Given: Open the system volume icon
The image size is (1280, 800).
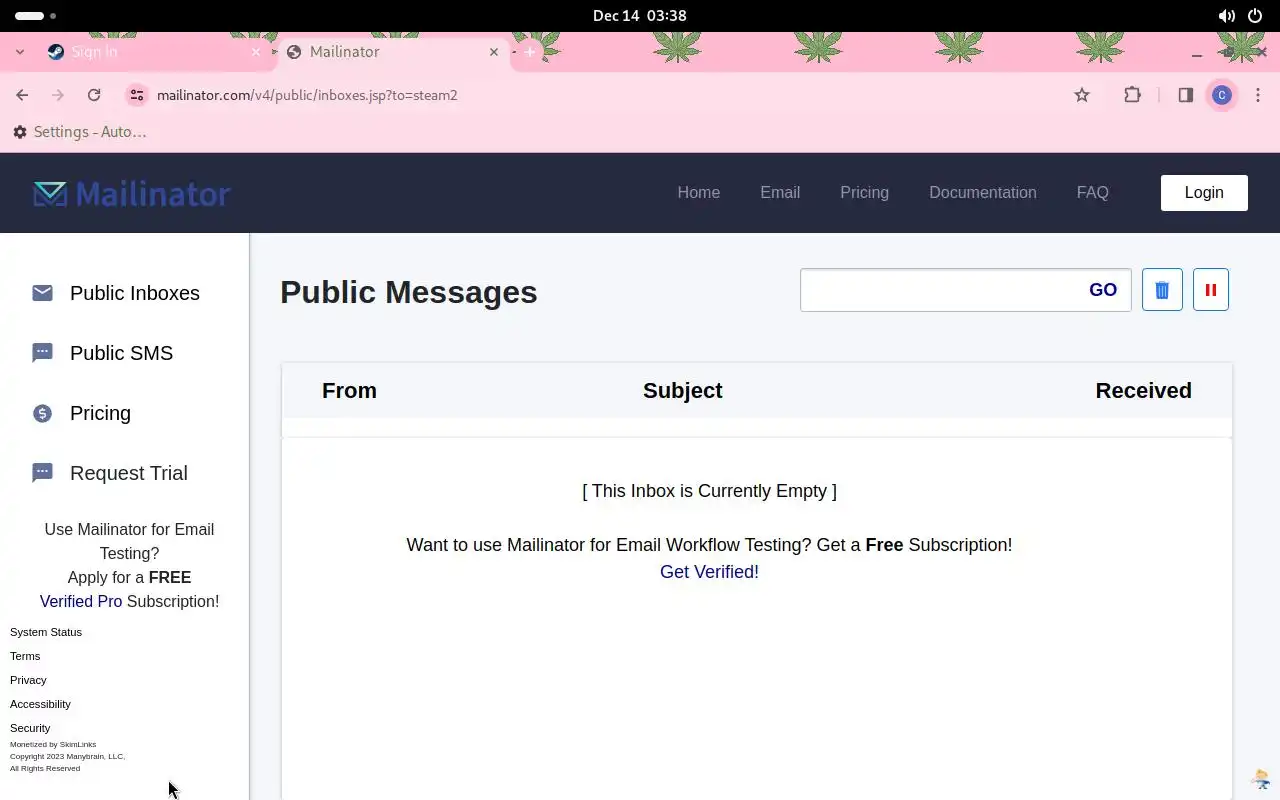Looking at the screenshot, I should point(1226,16).
